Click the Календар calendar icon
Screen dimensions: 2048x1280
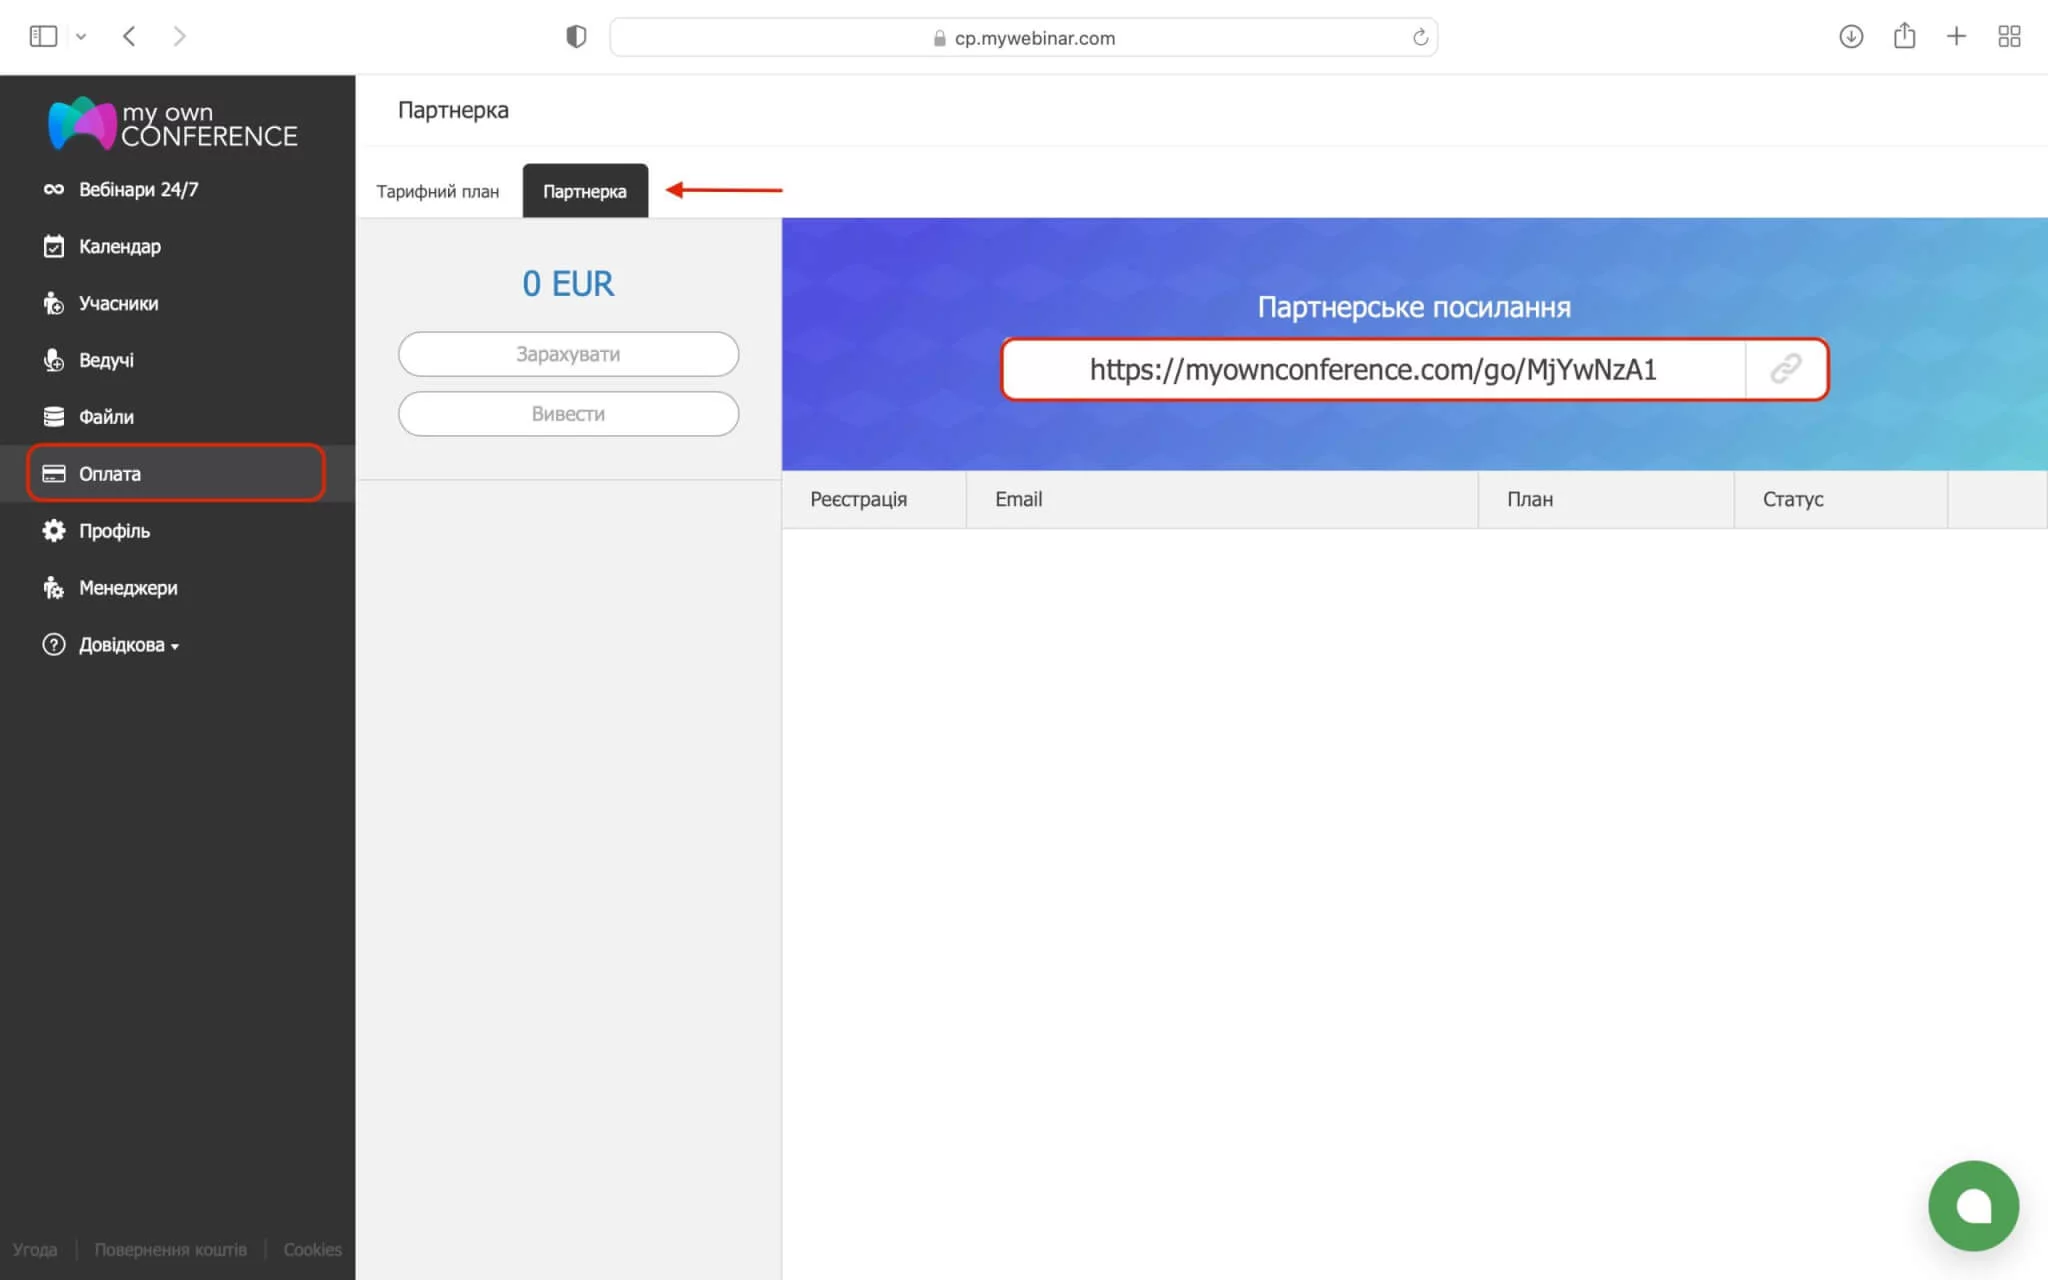coord(54,246)
